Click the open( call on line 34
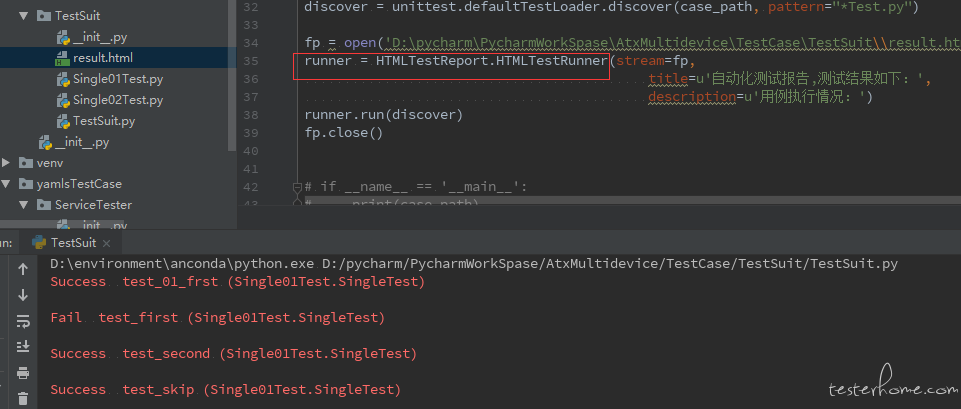Image resolution: width=961 pixels, height=409 pixels. click(x=363, y=43)
